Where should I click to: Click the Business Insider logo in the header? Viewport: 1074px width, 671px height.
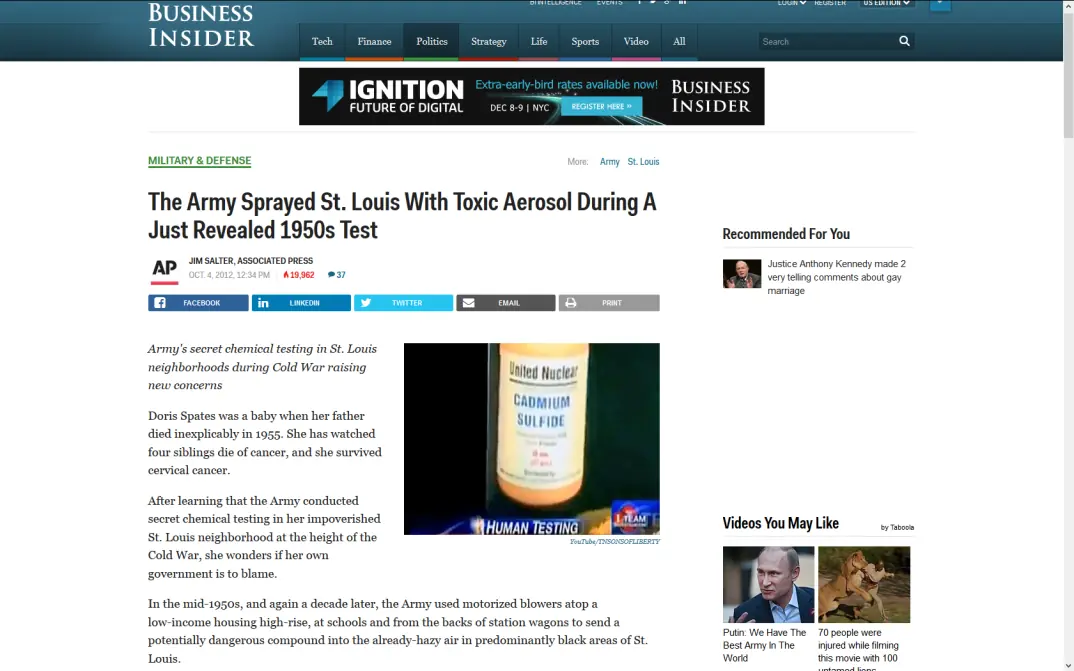(x=201, y=25)
